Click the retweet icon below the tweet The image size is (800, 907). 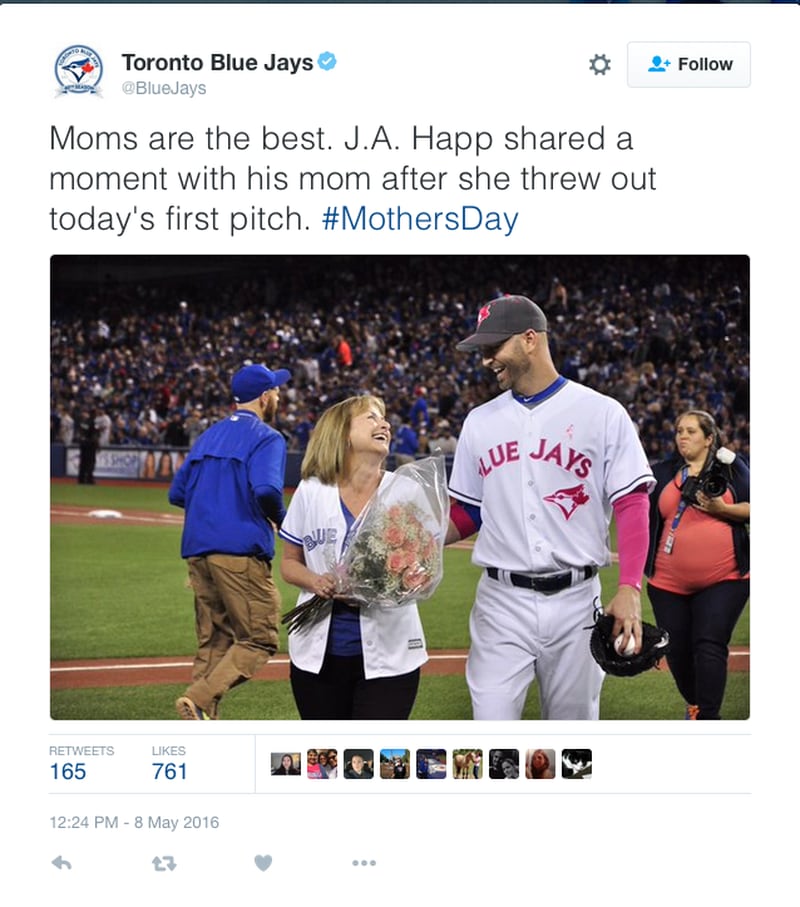coord(164,864)
